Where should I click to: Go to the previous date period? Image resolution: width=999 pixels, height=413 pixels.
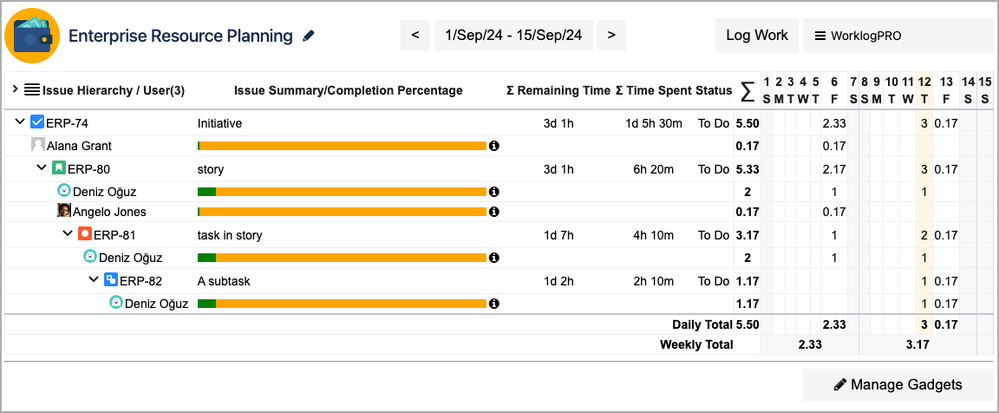coord(414,36)
